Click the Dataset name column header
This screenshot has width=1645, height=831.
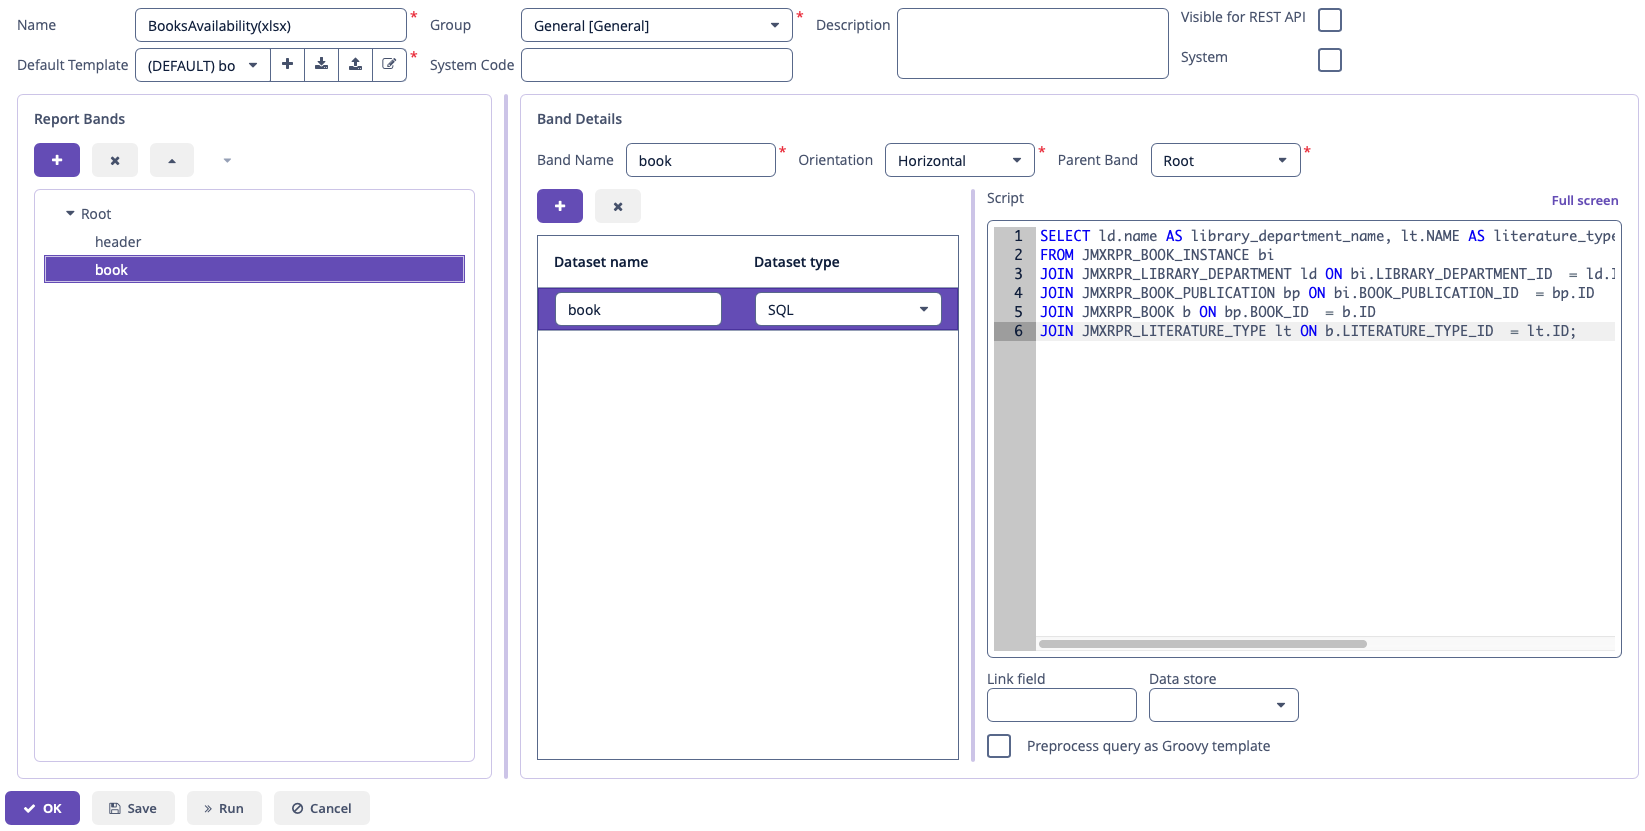pos(601,262)
